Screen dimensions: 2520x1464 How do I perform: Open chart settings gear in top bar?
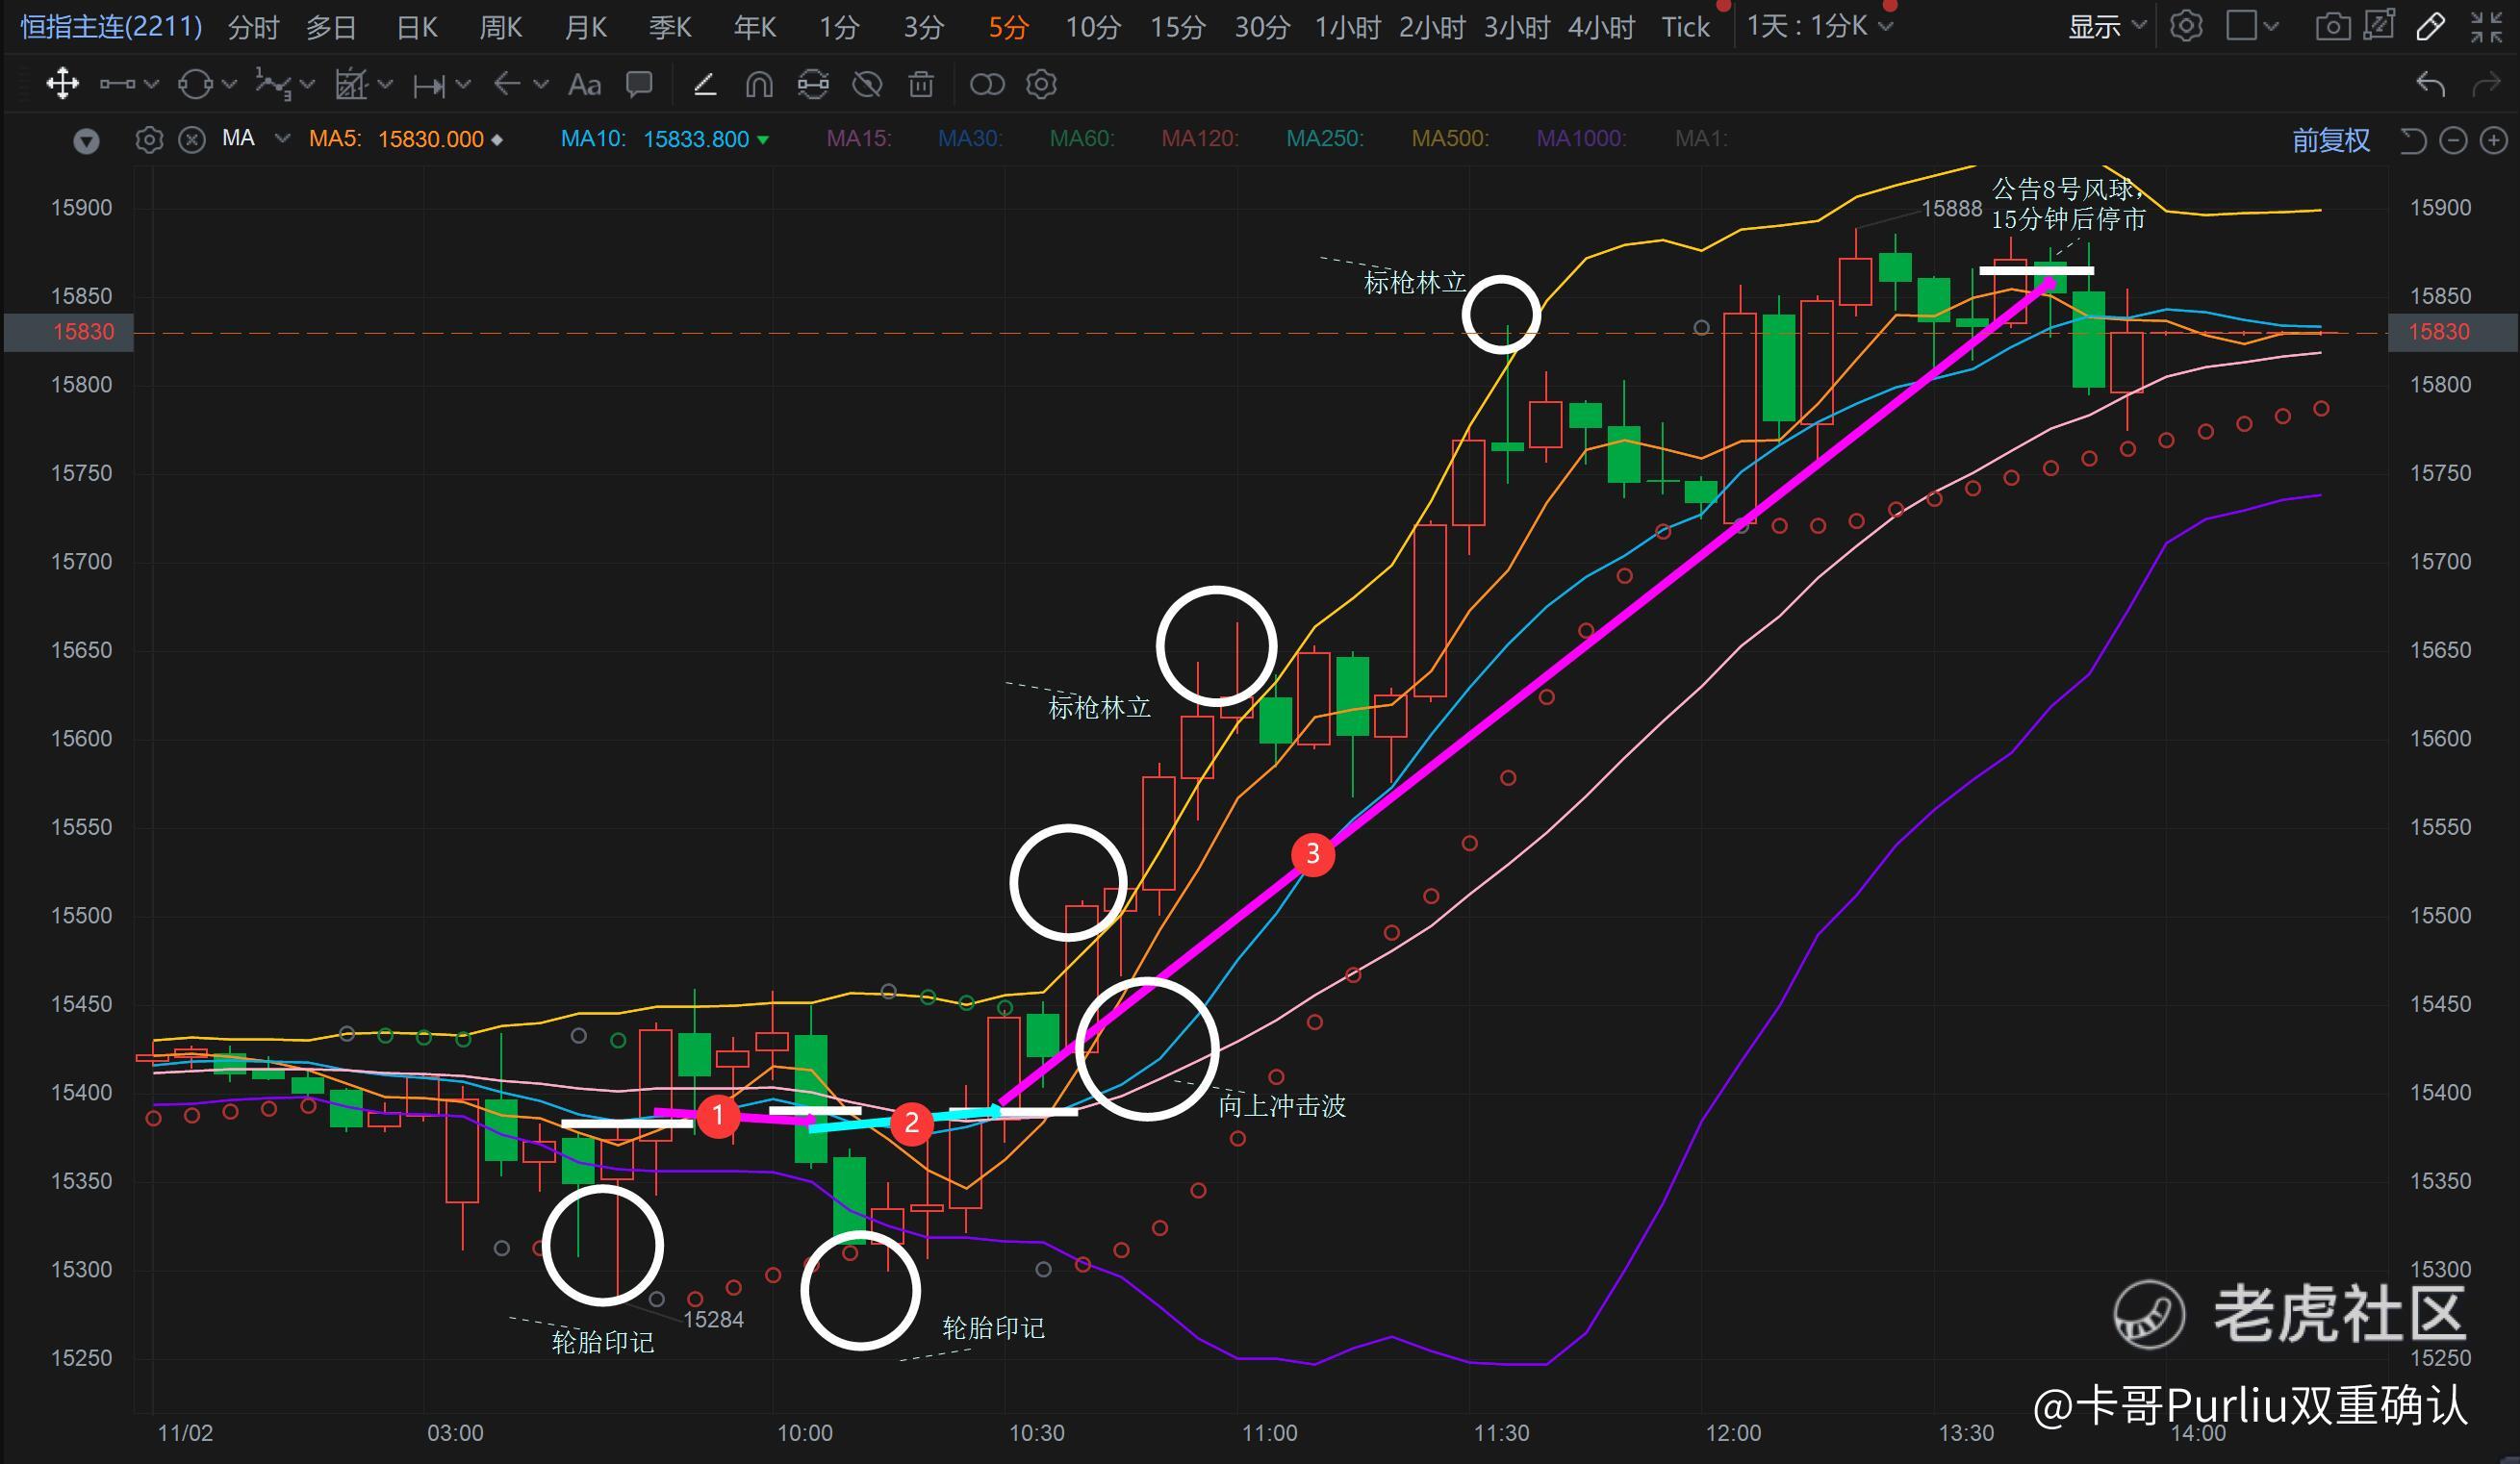2186,25
